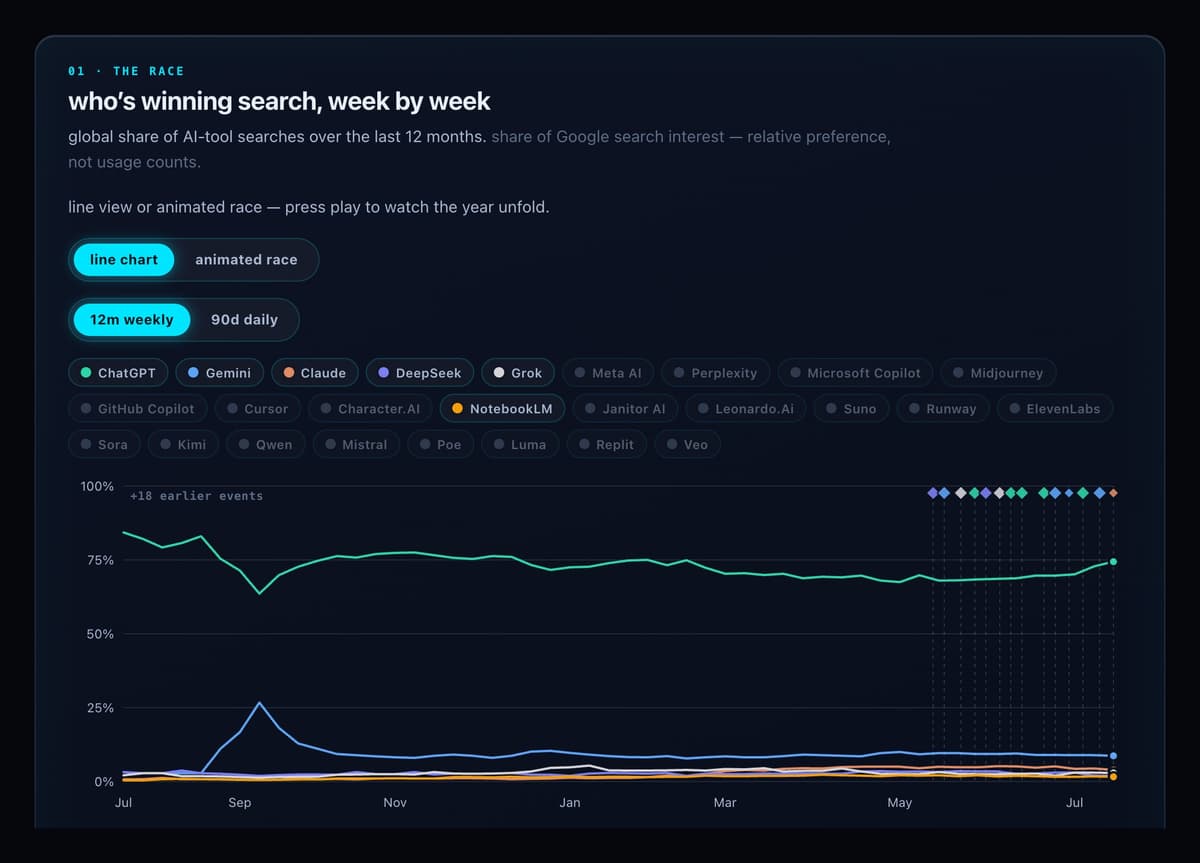Screen dimensions: 1200x863
Task: Select the 12m weekly range
Action: coord(132,320)
